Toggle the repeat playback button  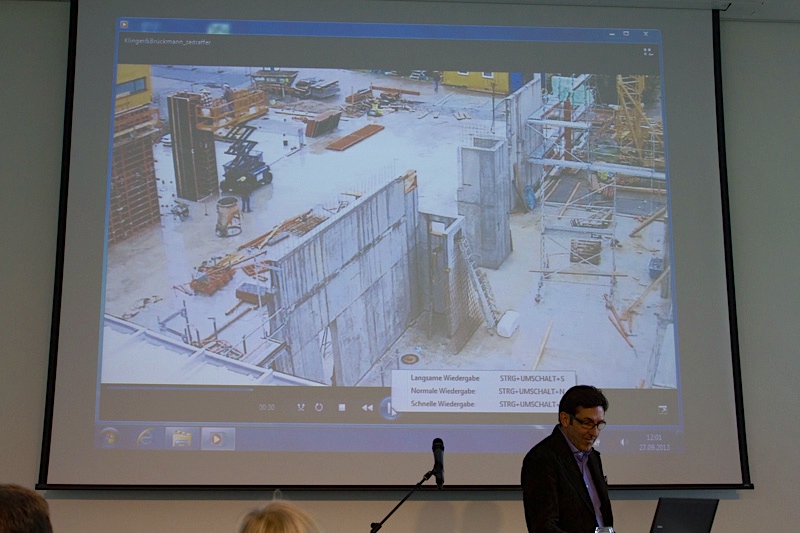(x=319, y=407)
